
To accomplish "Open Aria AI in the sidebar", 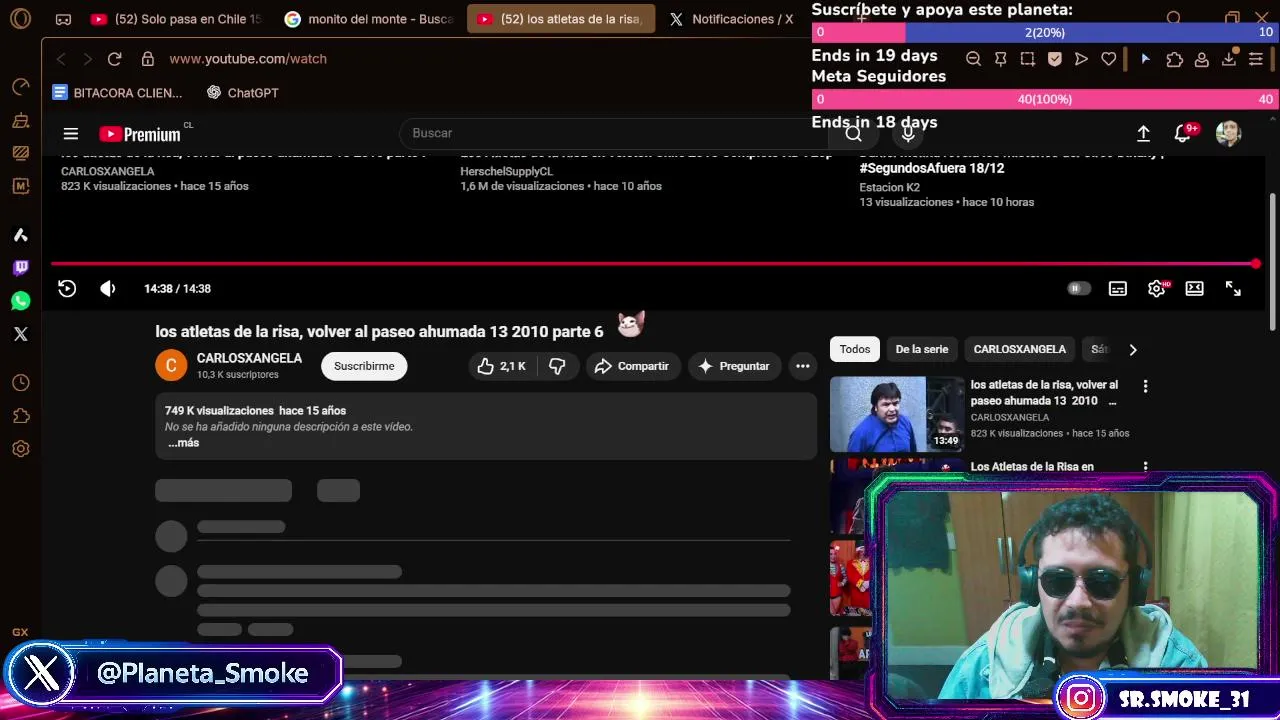I will (x=20, y=235).
